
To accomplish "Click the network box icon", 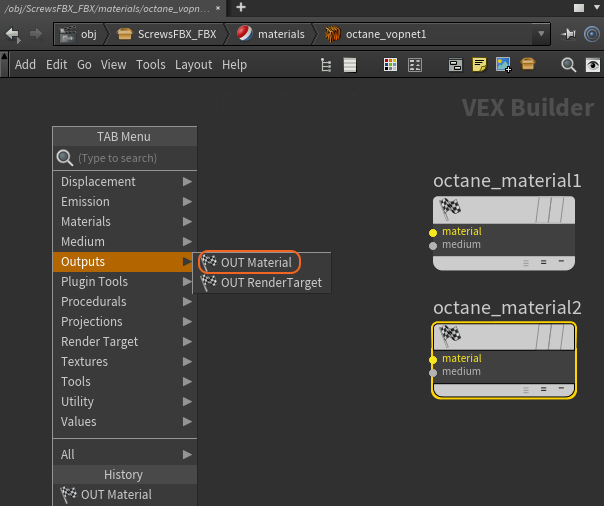I will point(455,65).
